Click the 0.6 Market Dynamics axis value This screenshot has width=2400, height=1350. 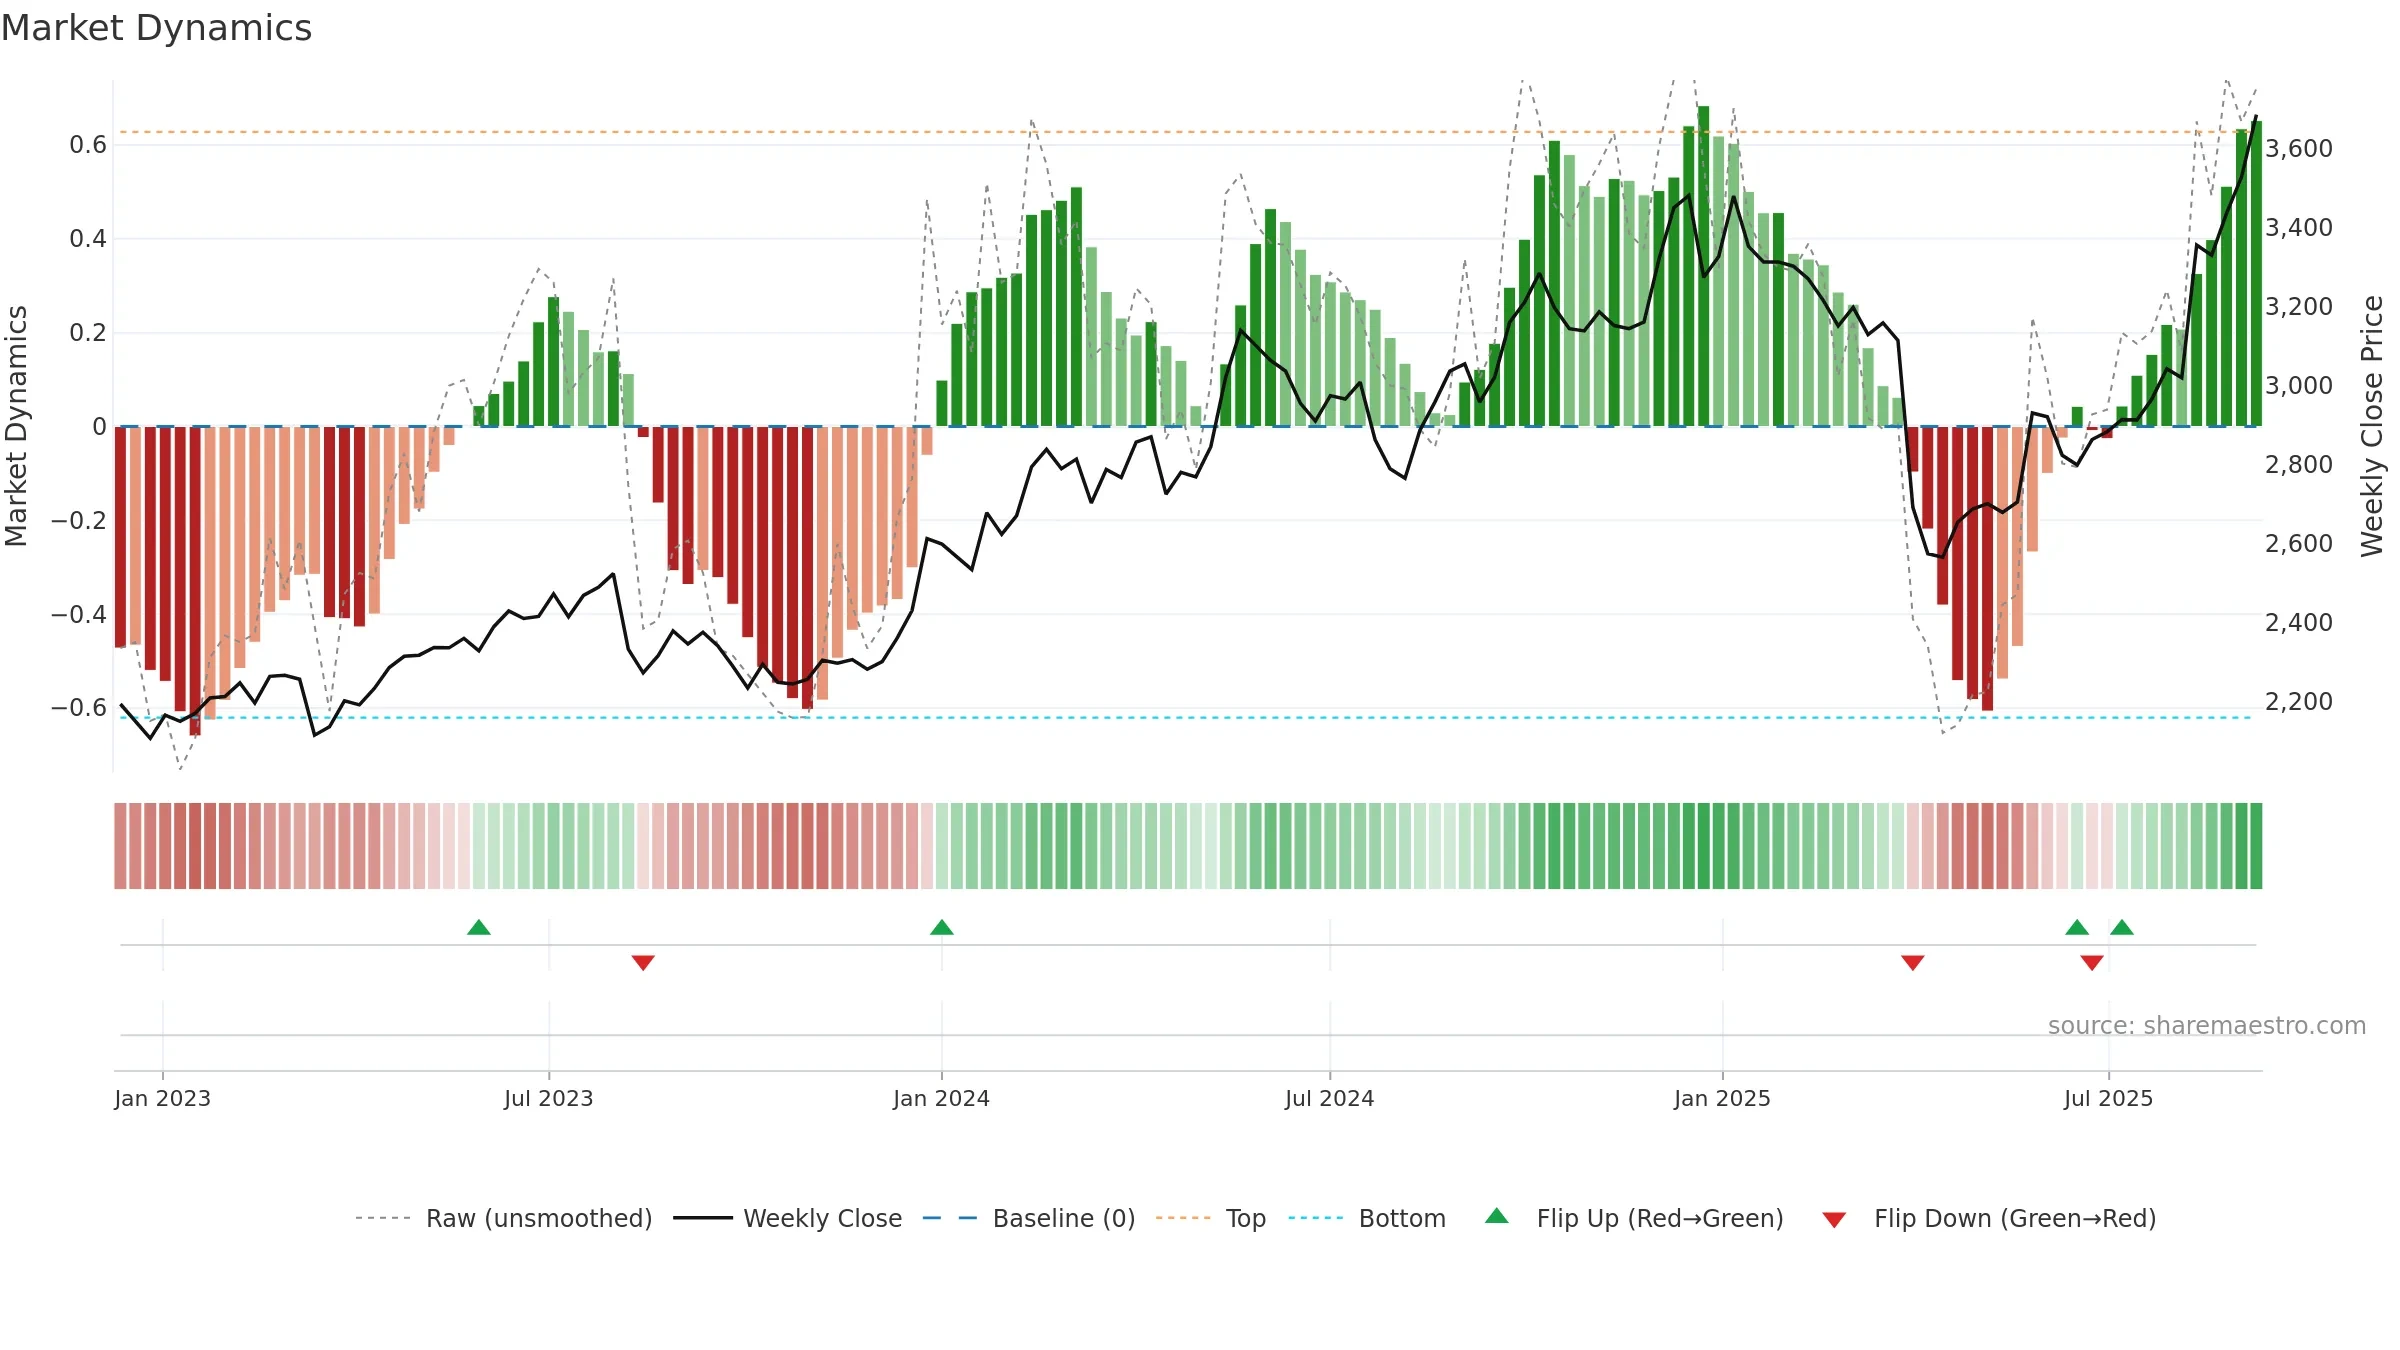click(88, 145)
